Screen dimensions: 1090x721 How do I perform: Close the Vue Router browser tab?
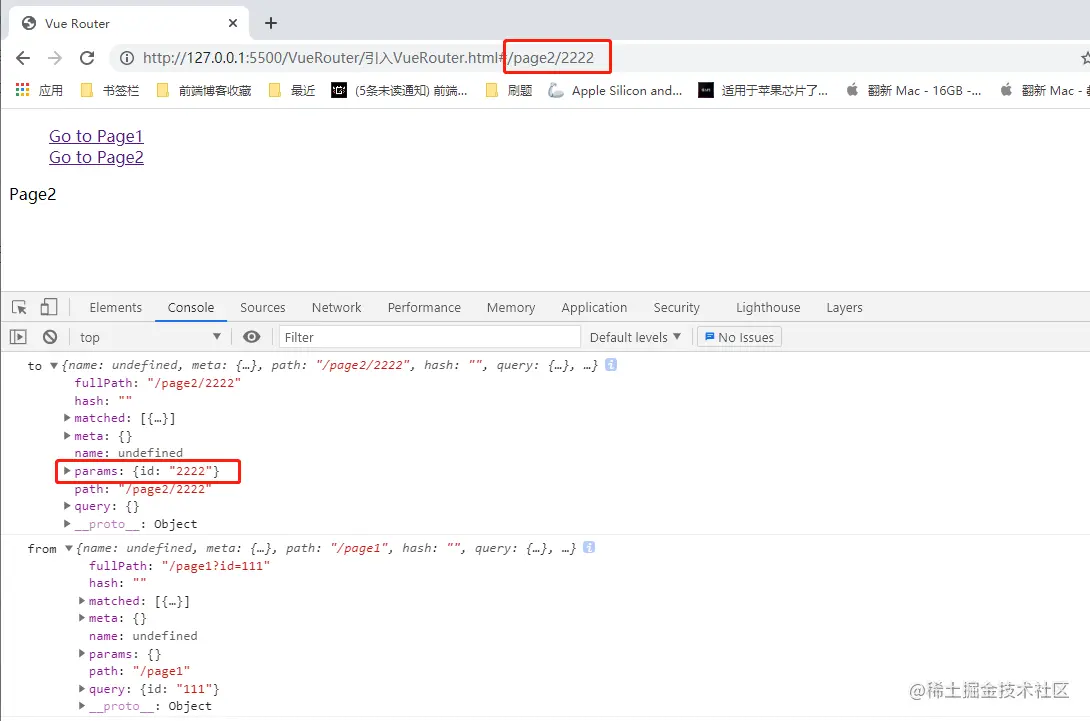[x=233, y=23]
